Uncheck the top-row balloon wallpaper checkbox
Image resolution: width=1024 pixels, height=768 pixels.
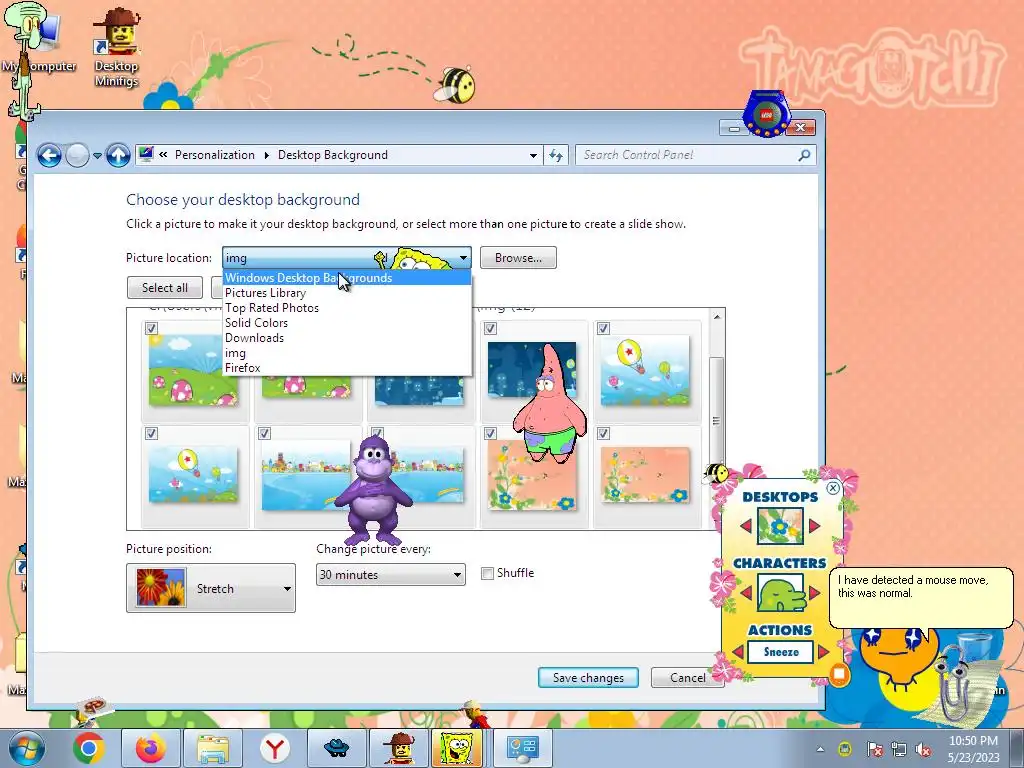603,328
